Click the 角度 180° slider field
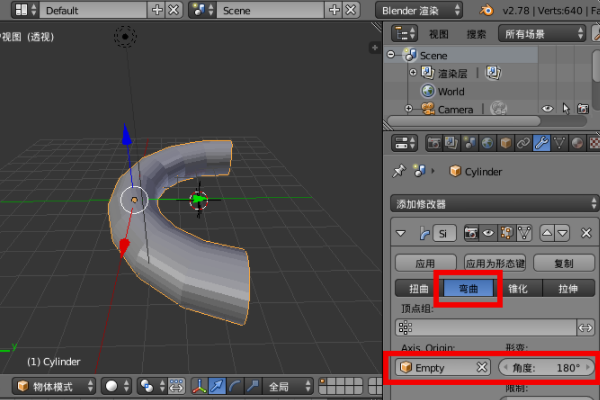 click(x=546, y=368)
